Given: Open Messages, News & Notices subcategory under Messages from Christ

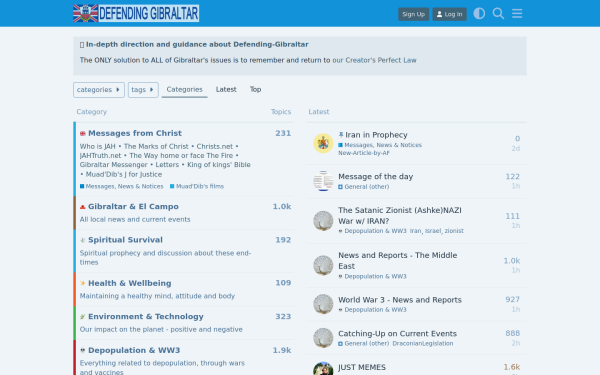Looking at the screenshot, I should tap(122, 186).
